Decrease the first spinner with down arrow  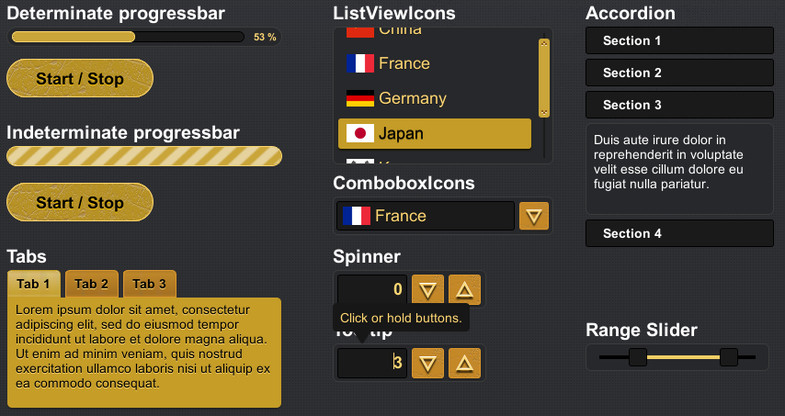click(428, 290)
